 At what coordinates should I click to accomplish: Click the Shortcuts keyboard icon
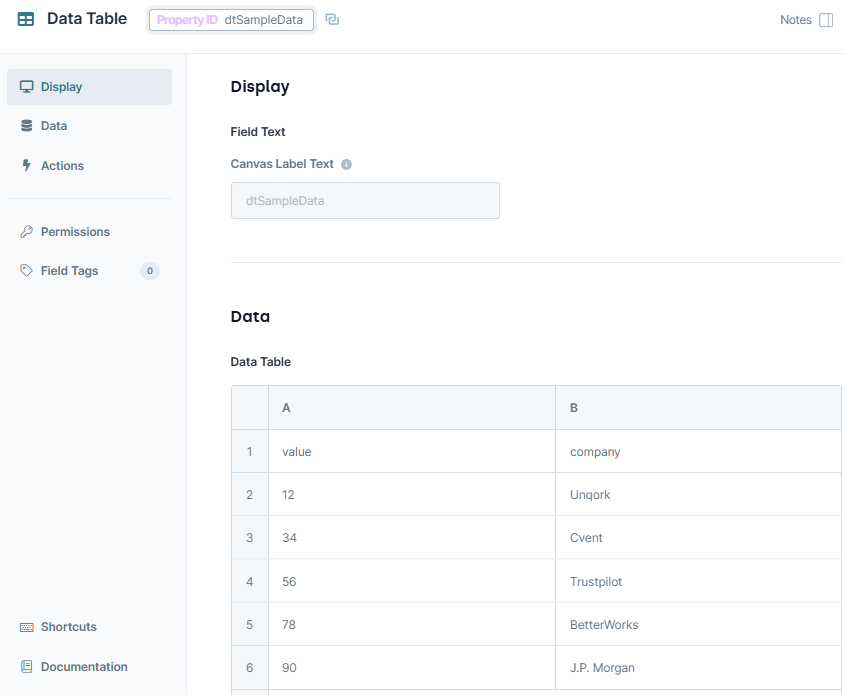27,627
